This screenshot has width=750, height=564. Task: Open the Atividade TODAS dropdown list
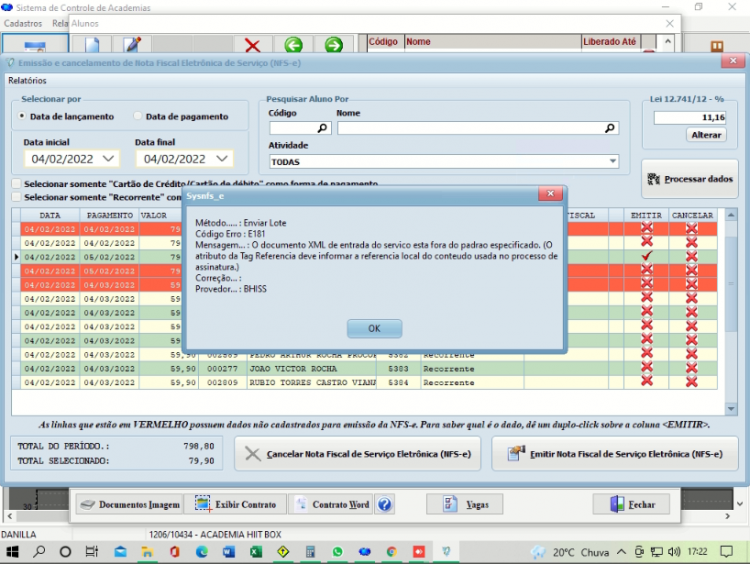(613, 162)
